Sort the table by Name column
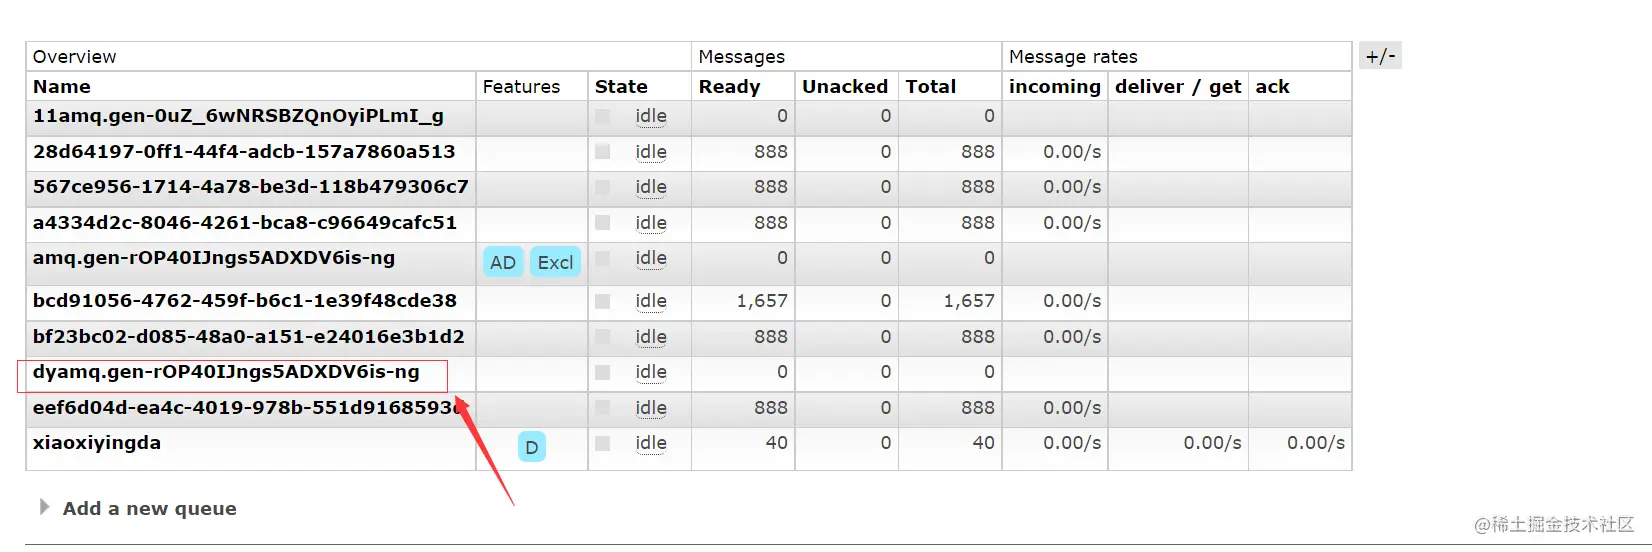Image resolution: width=1652 pixels, height=552 pixels. (x=62, y=87)
